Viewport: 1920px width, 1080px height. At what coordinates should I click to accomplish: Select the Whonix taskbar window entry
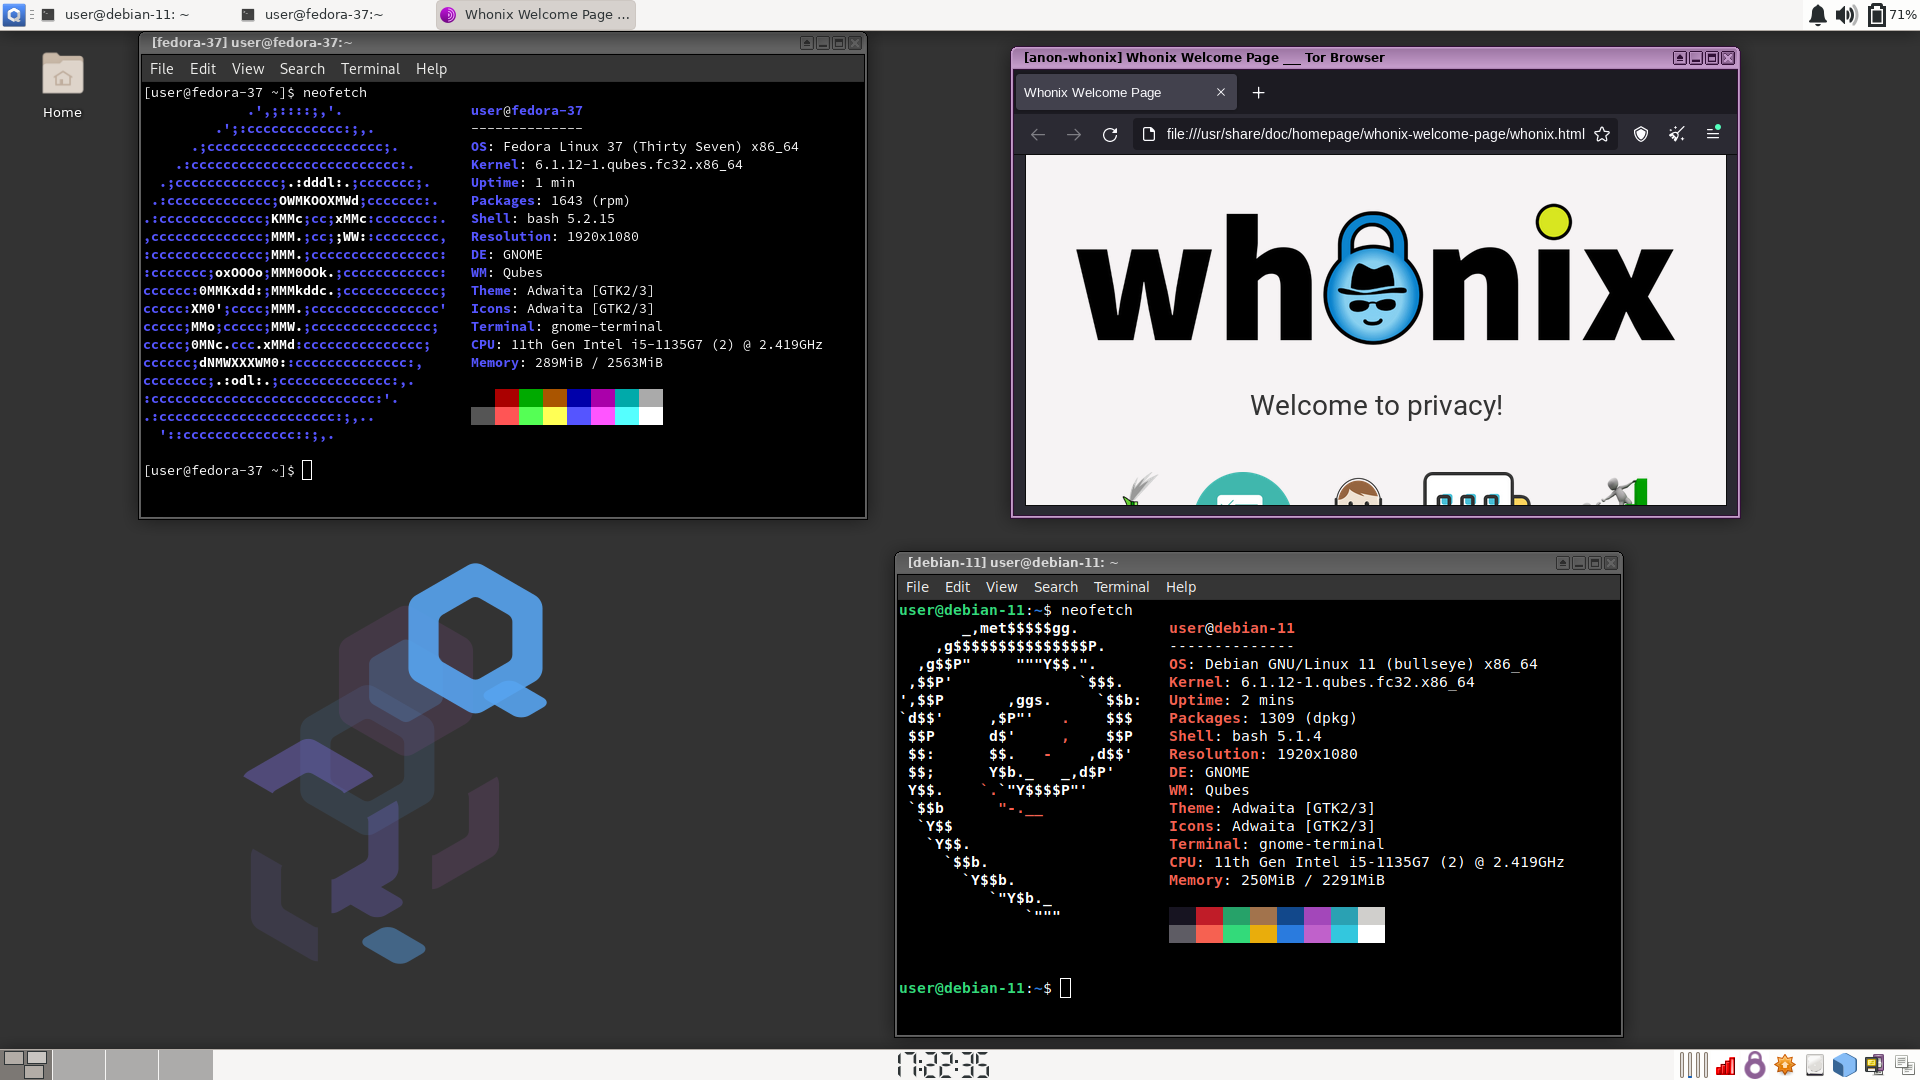coord(536,15)
